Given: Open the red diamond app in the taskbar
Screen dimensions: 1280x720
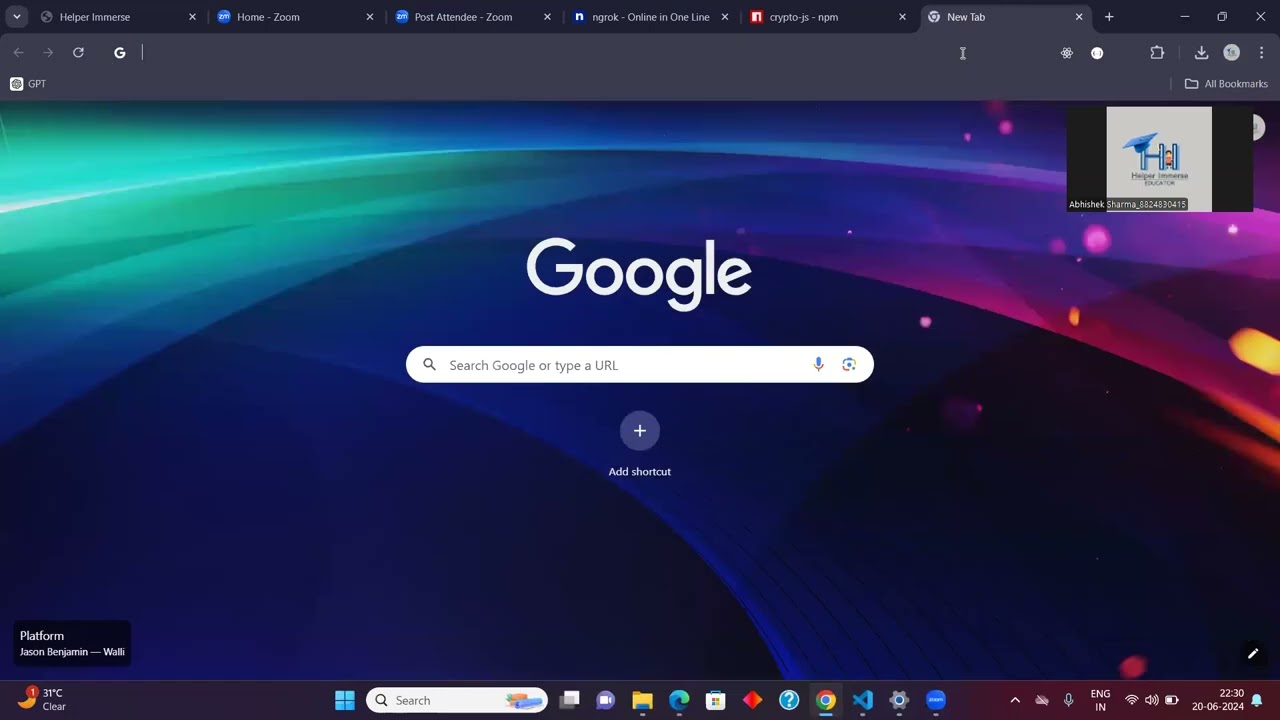Looking at the screenshot, I should click(752, 700).
